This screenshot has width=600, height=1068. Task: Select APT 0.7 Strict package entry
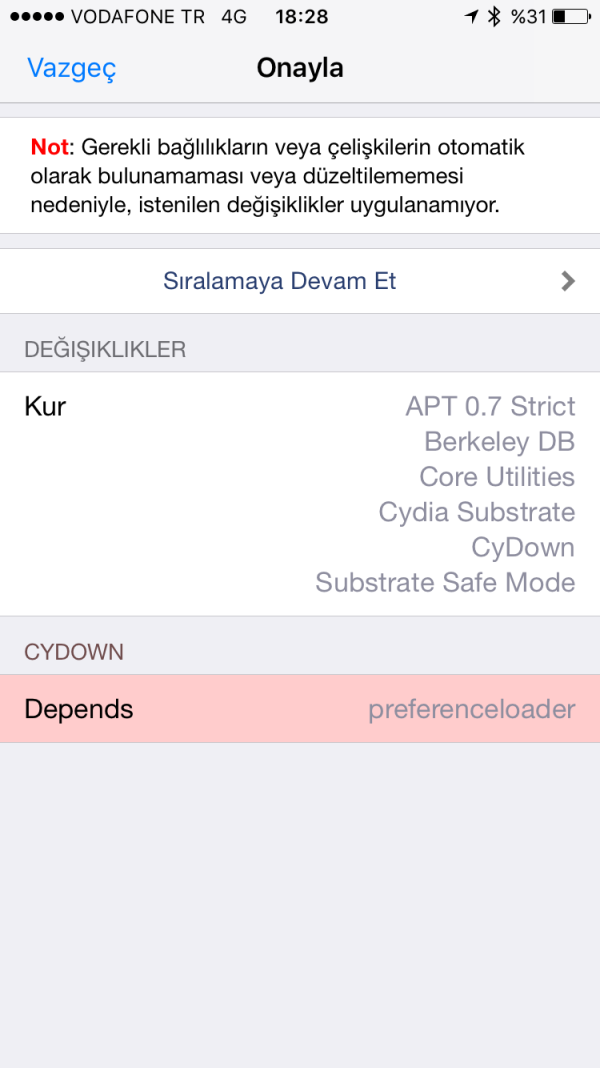click(x=490, y=406)
